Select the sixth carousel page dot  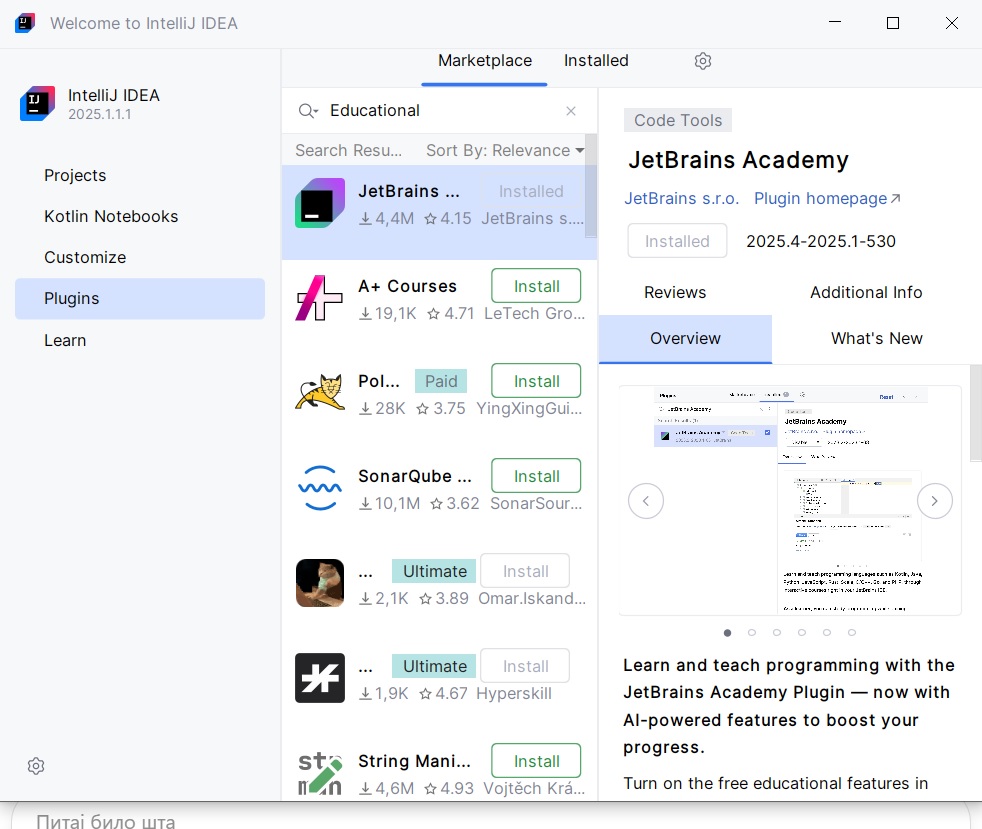852,632
